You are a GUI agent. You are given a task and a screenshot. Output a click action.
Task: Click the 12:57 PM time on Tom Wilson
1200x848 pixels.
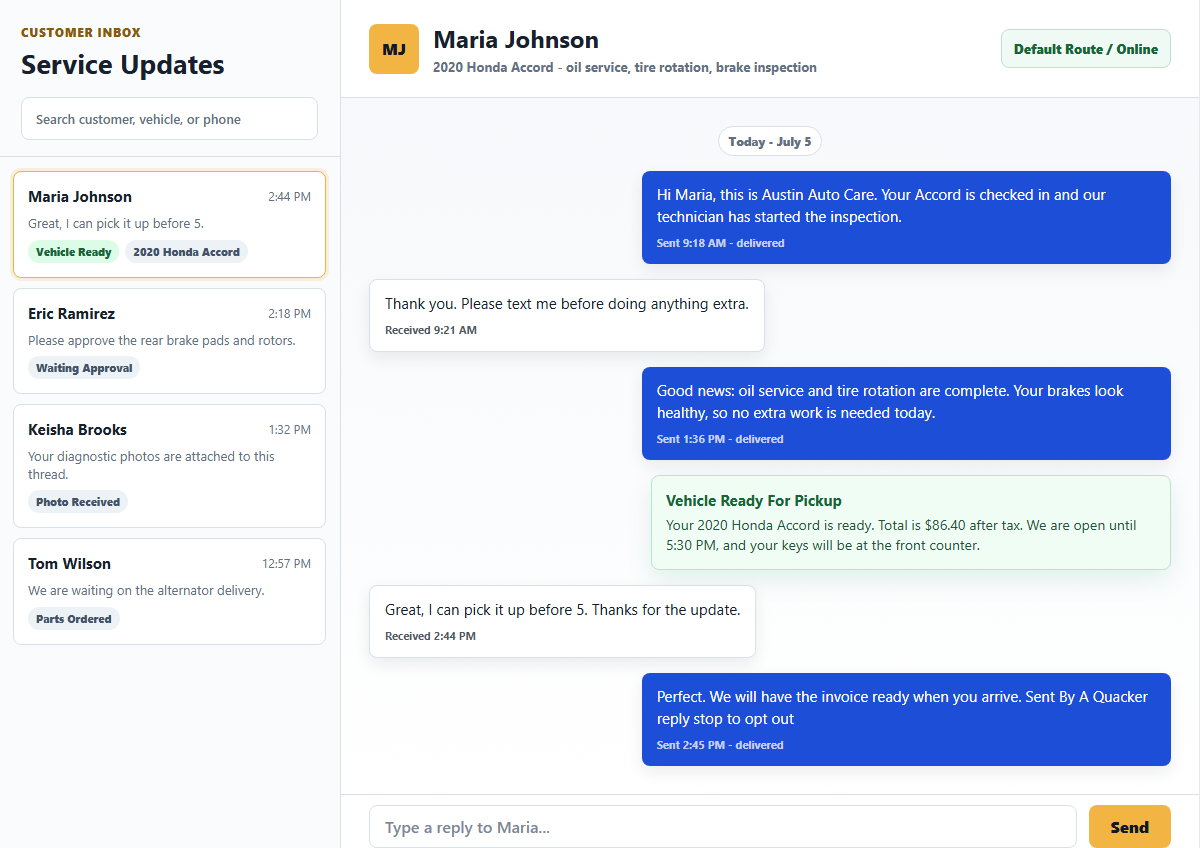click(x=286, y=564)
